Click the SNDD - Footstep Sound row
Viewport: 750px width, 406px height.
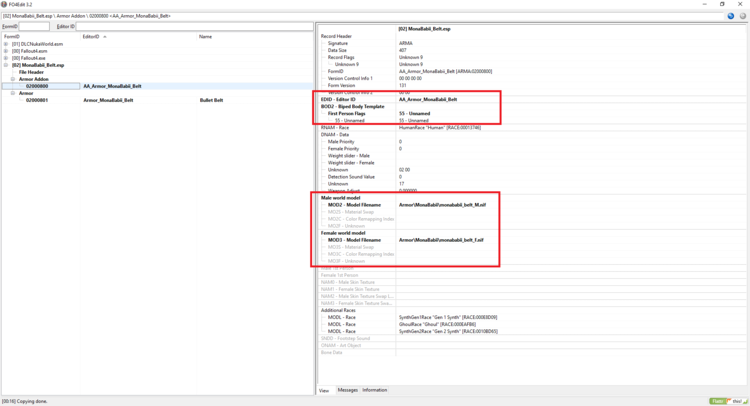tap(345, 339)
